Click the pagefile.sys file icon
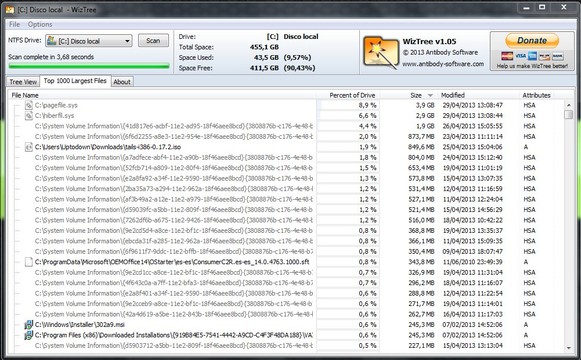Image resolution: width=581 pixels, height=360 pixels. point(29,105)
